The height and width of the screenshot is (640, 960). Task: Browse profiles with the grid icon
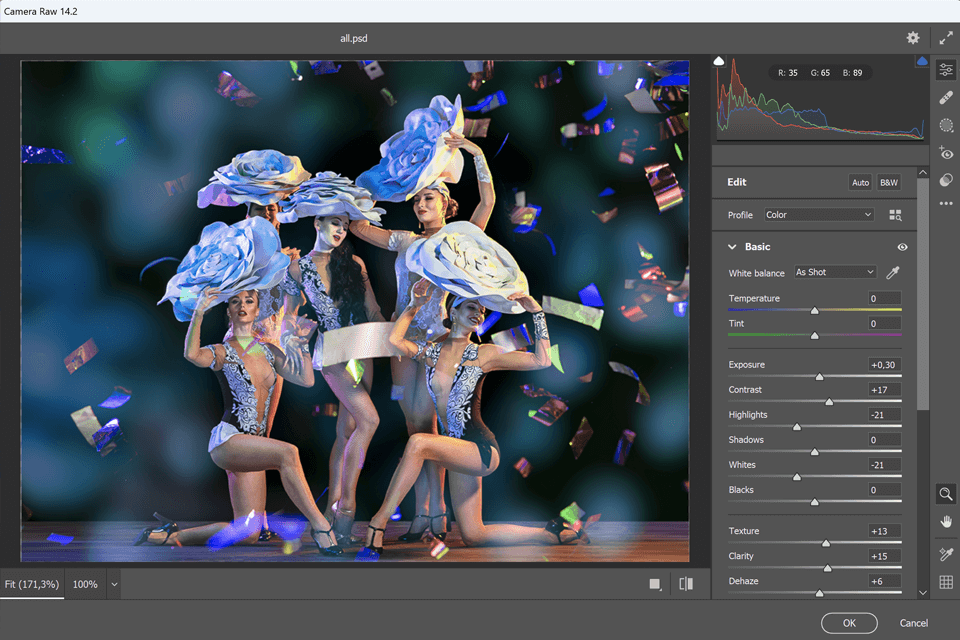pyautogui.click(x=895, y=215)
